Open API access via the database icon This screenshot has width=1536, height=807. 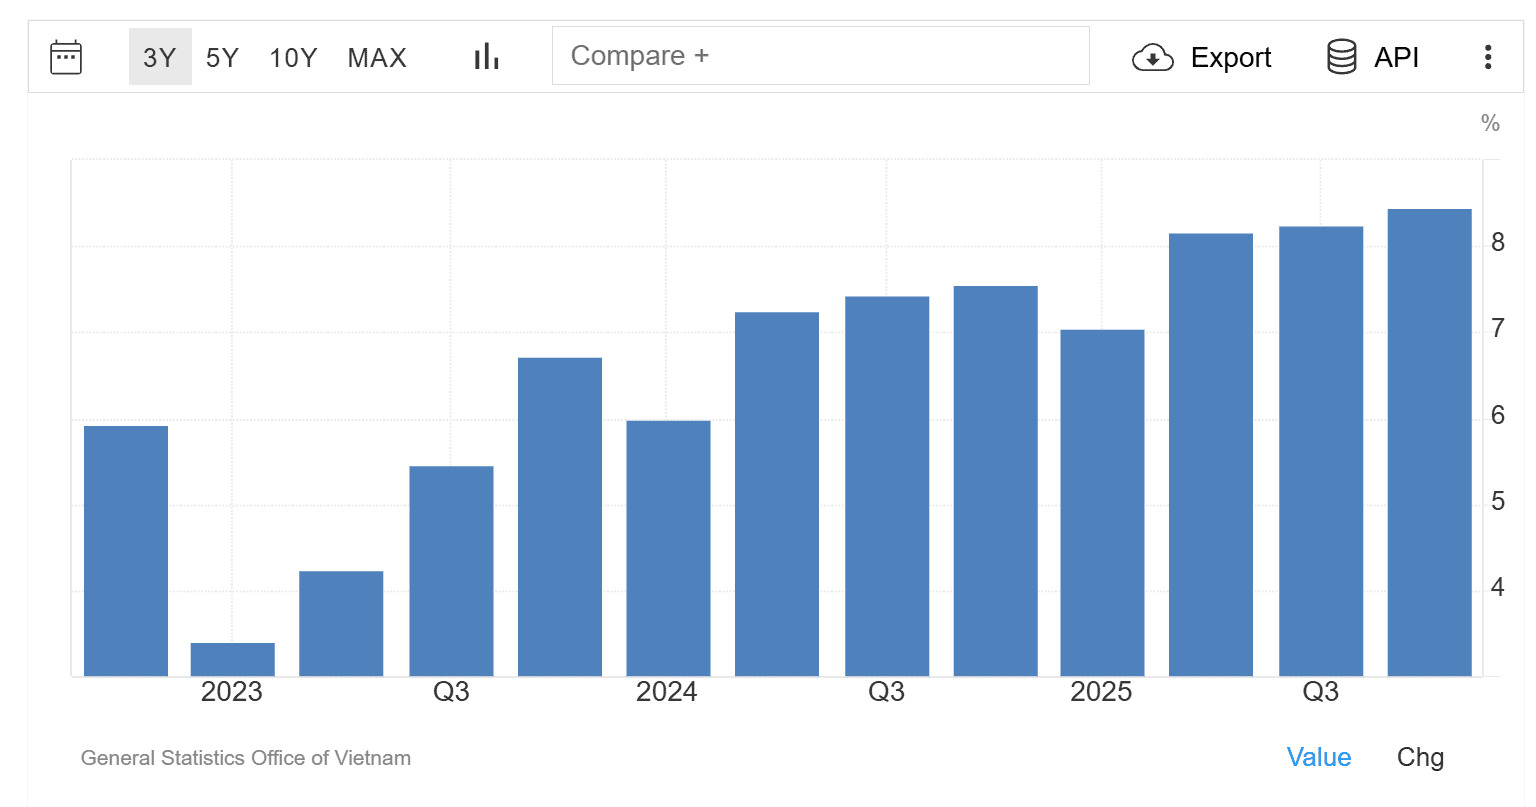1340,57
